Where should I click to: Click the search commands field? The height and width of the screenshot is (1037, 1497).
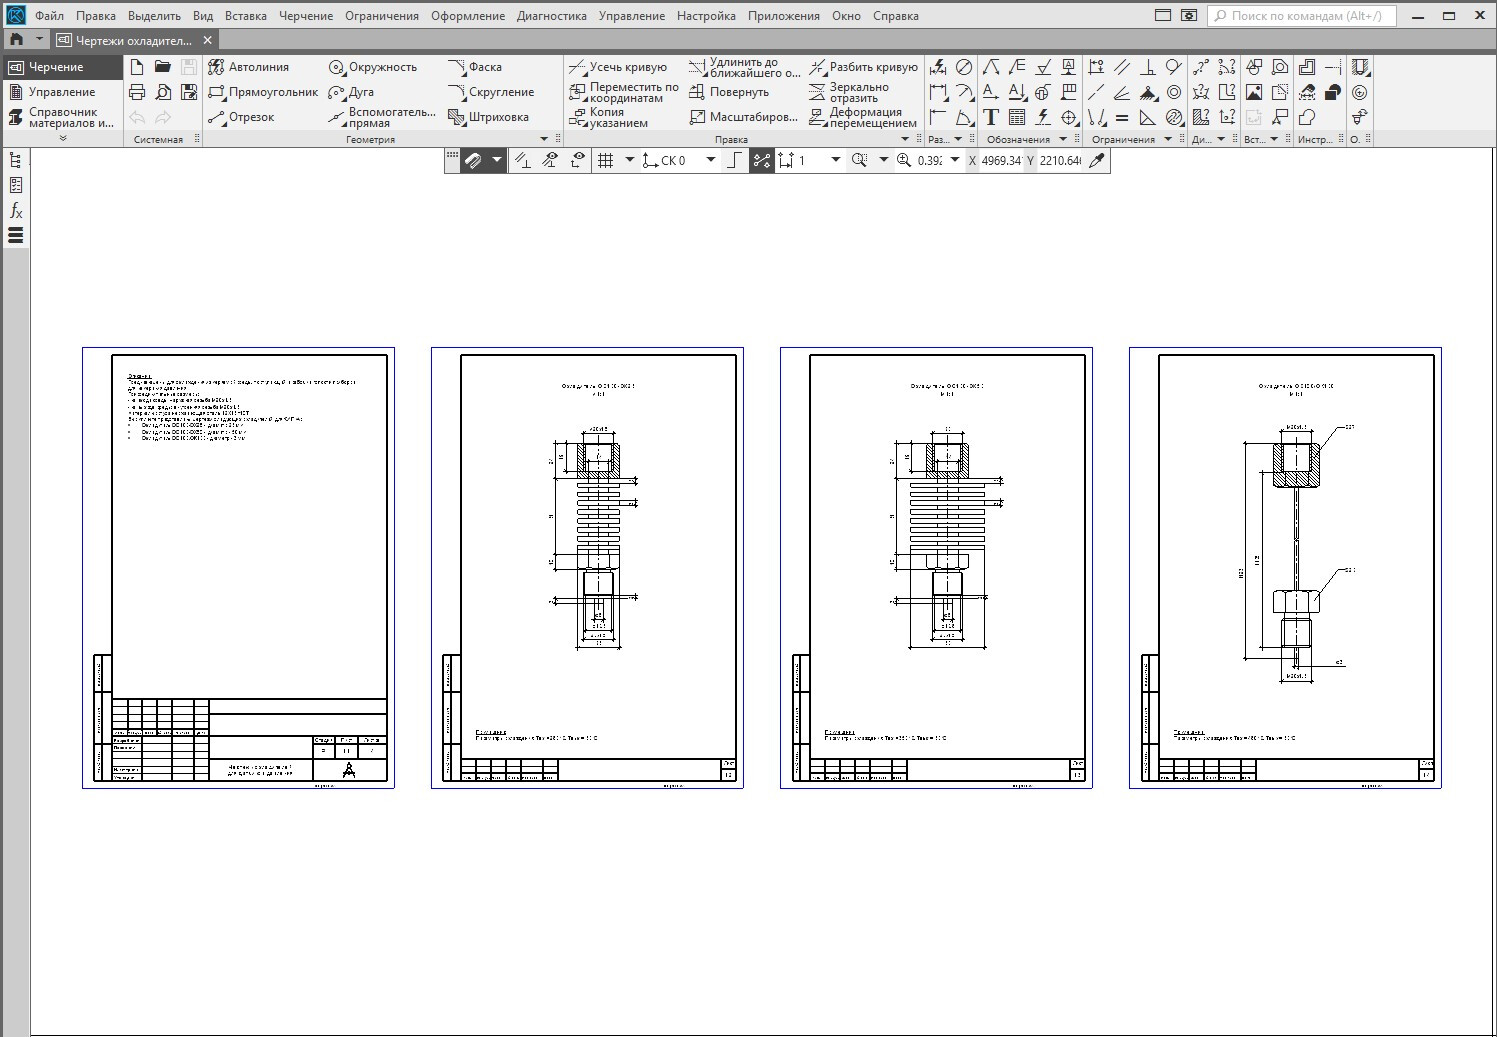click(x=1304, y=16)
